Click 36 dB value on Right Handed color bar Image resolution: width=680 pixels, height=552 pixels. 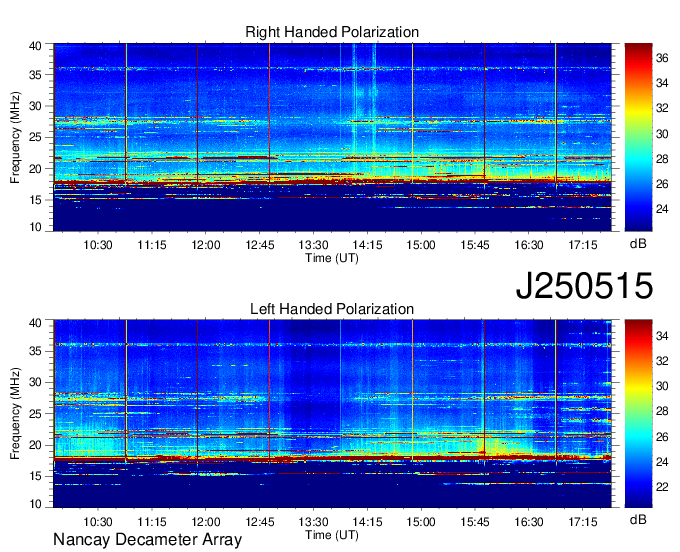[662, 58]
